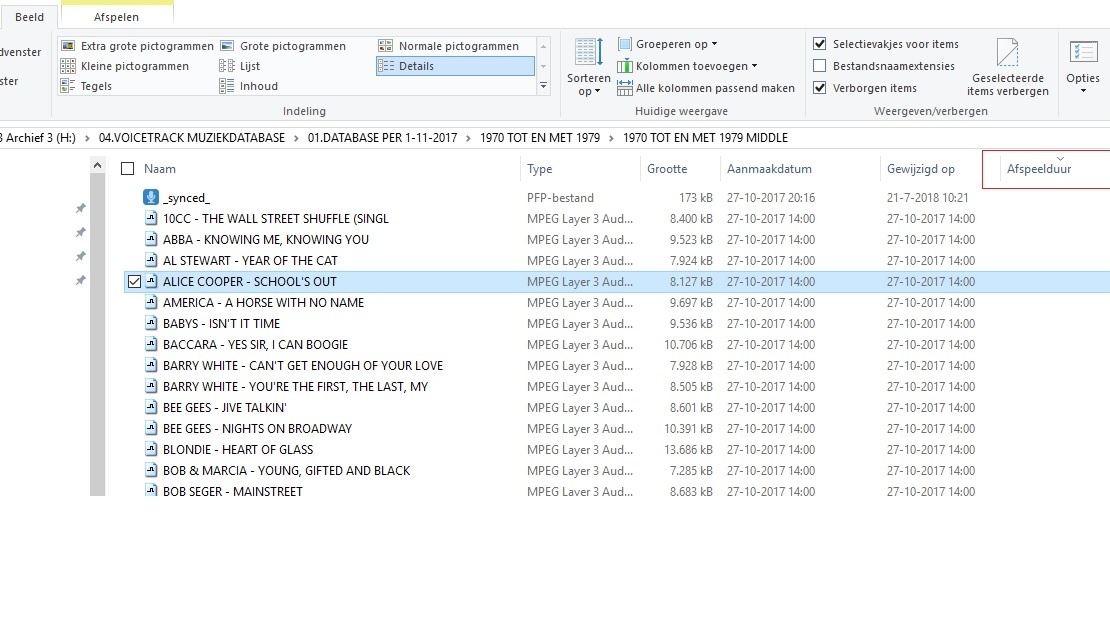Select Extra grote pictogrammen layout icon
Screen dimensions: 1110x630
[68, 46]
